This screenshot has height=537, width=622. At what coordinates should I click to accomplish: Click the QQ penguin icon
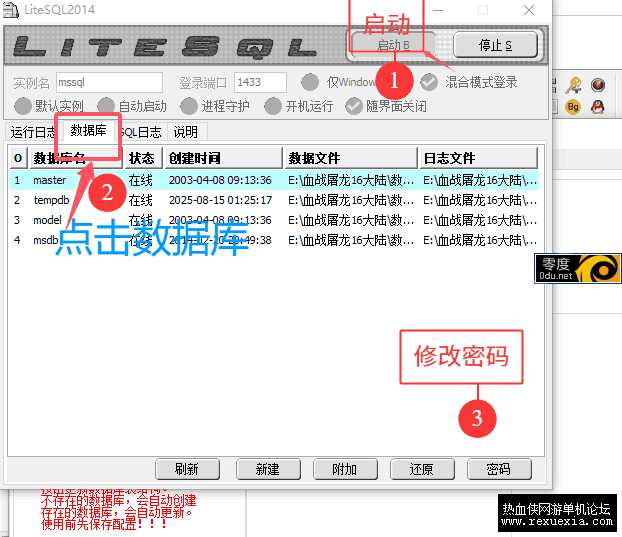(598, 106)
